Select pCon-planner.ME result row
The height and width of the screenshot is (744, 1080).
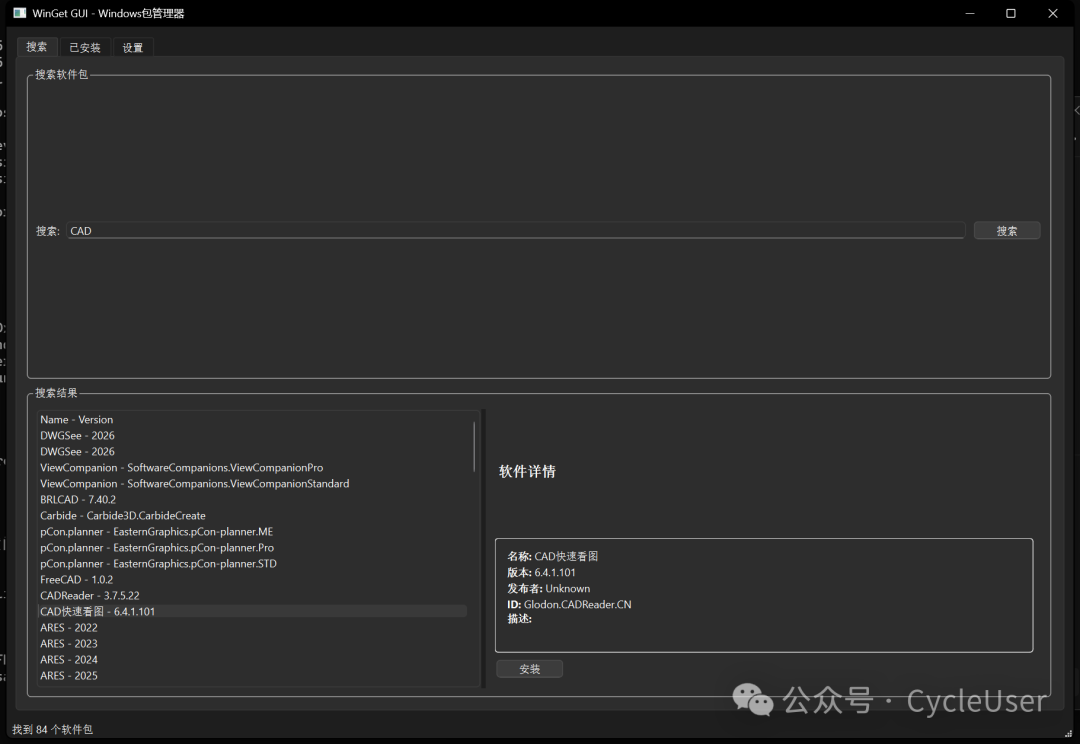coord(253,532)
